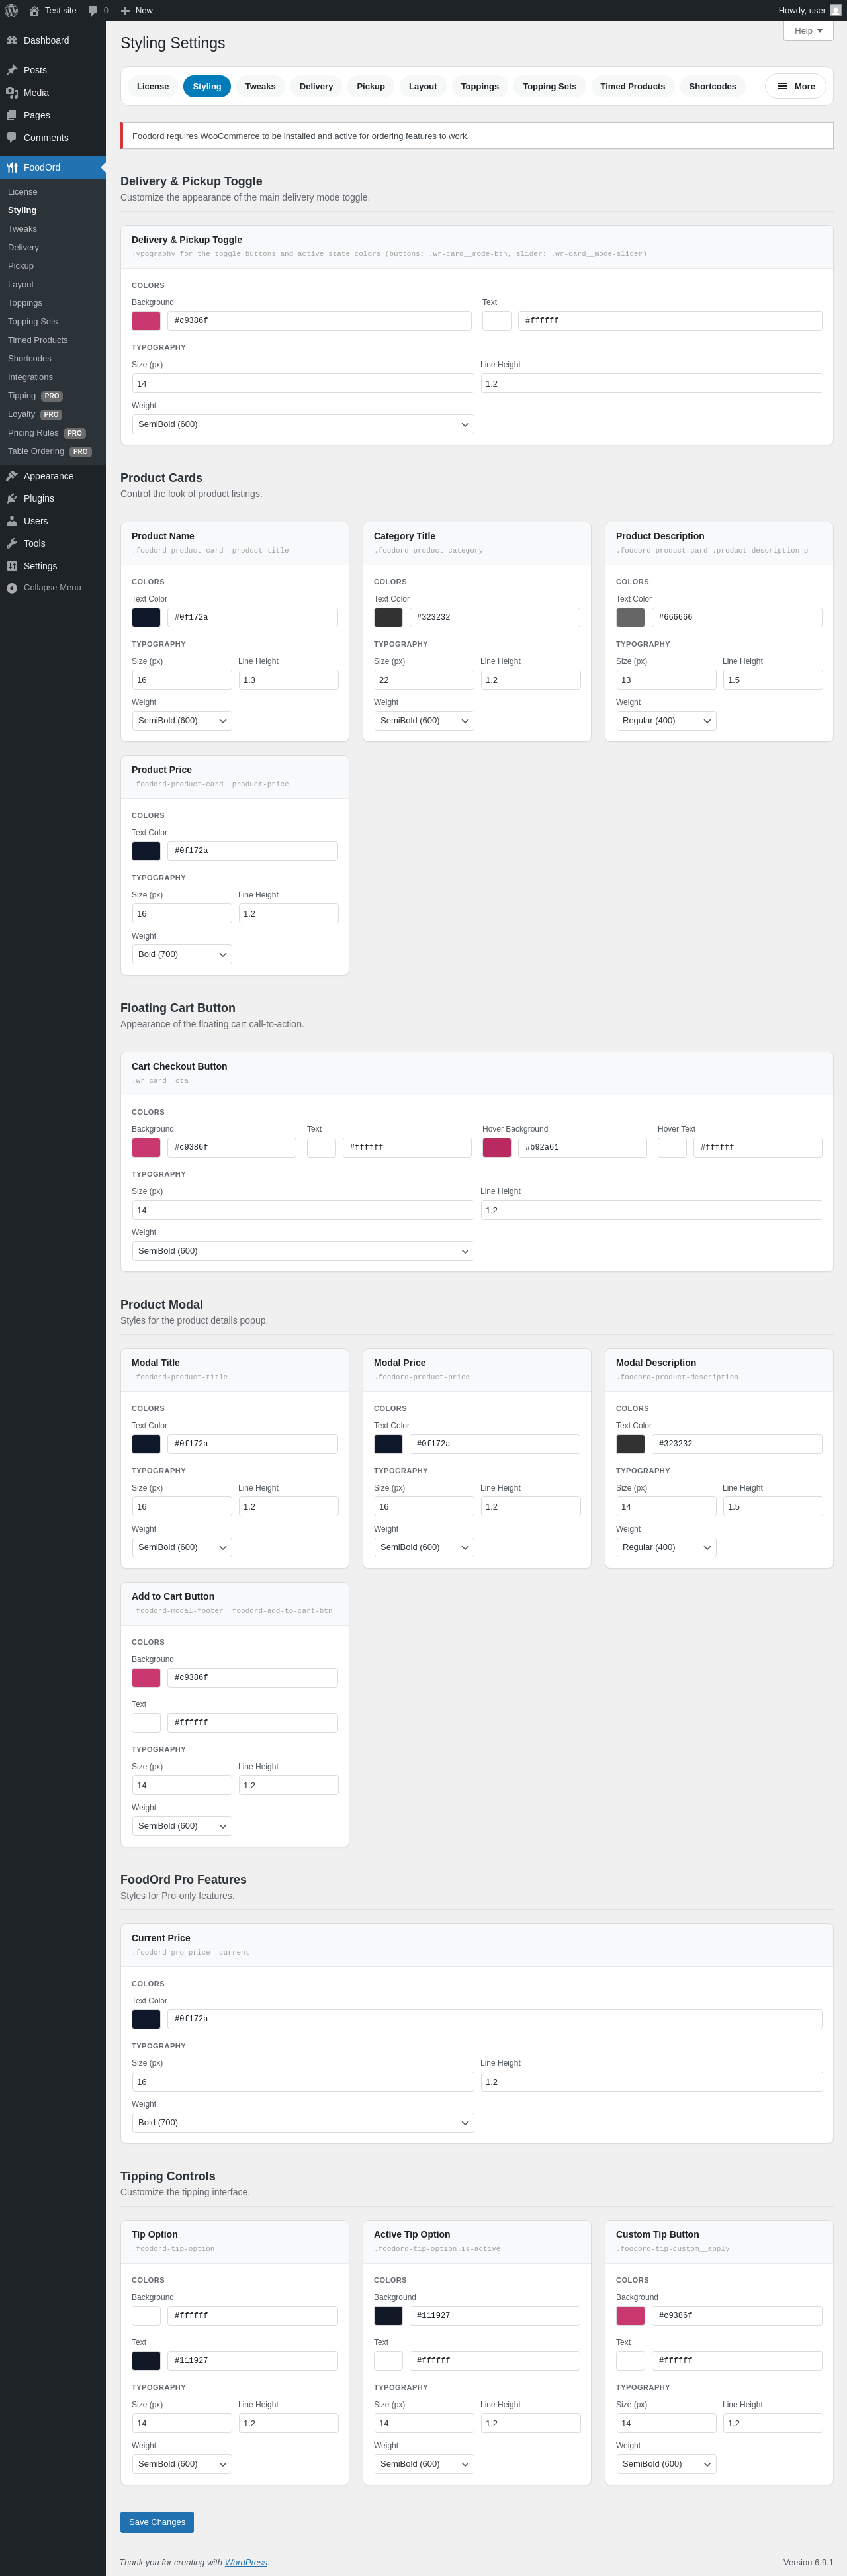
Task: Click the Users person icon
Action: 12,521
